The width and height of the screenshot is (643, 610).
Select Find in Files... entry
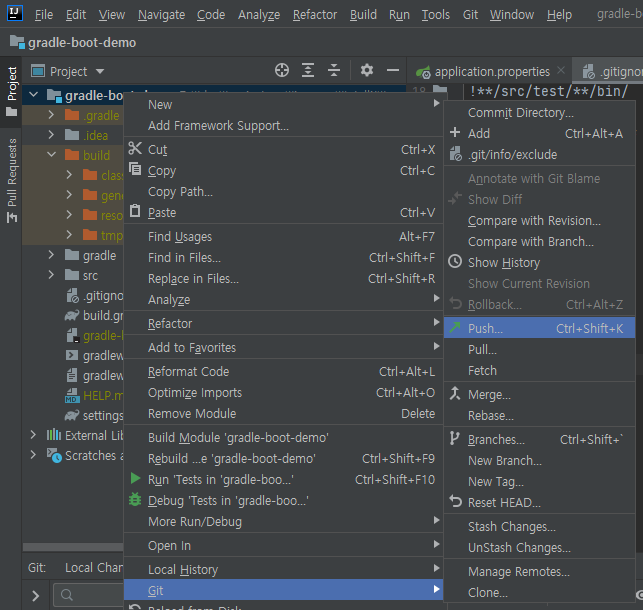pyautogui.click(x=283, y=257)
